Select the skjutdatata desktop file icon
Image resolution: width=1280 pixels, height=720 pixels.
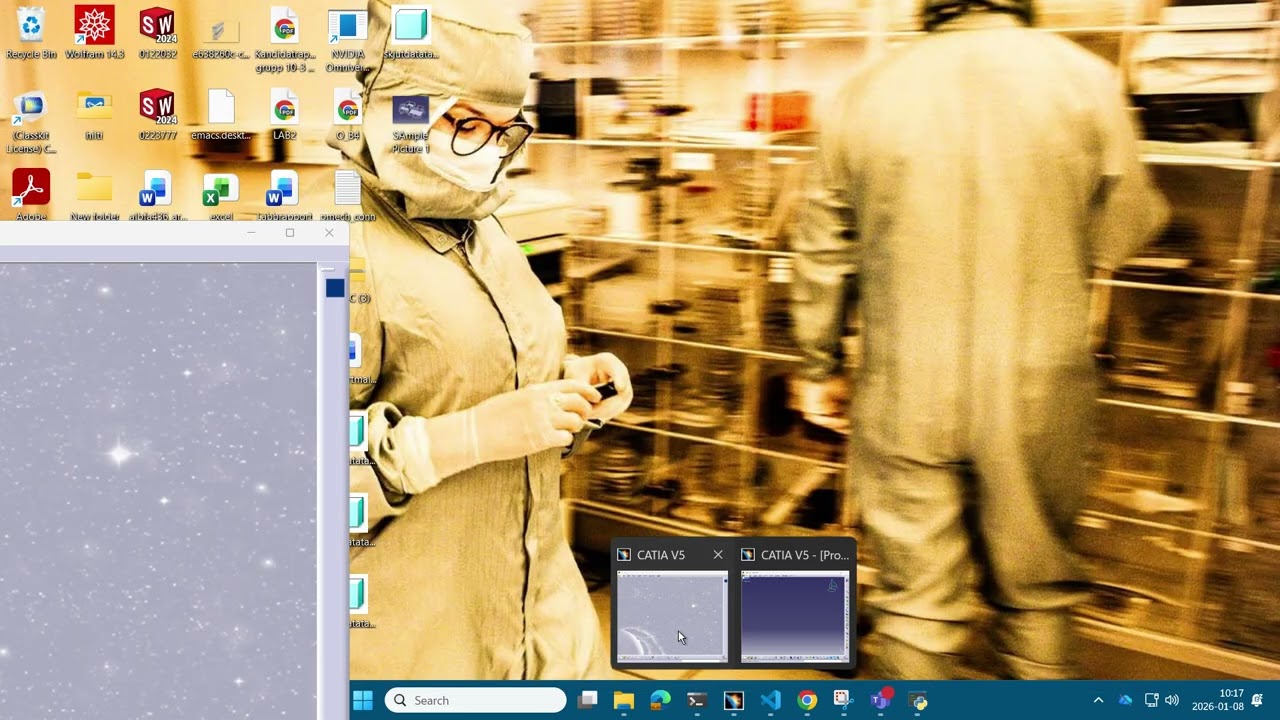tap(410, 32)
